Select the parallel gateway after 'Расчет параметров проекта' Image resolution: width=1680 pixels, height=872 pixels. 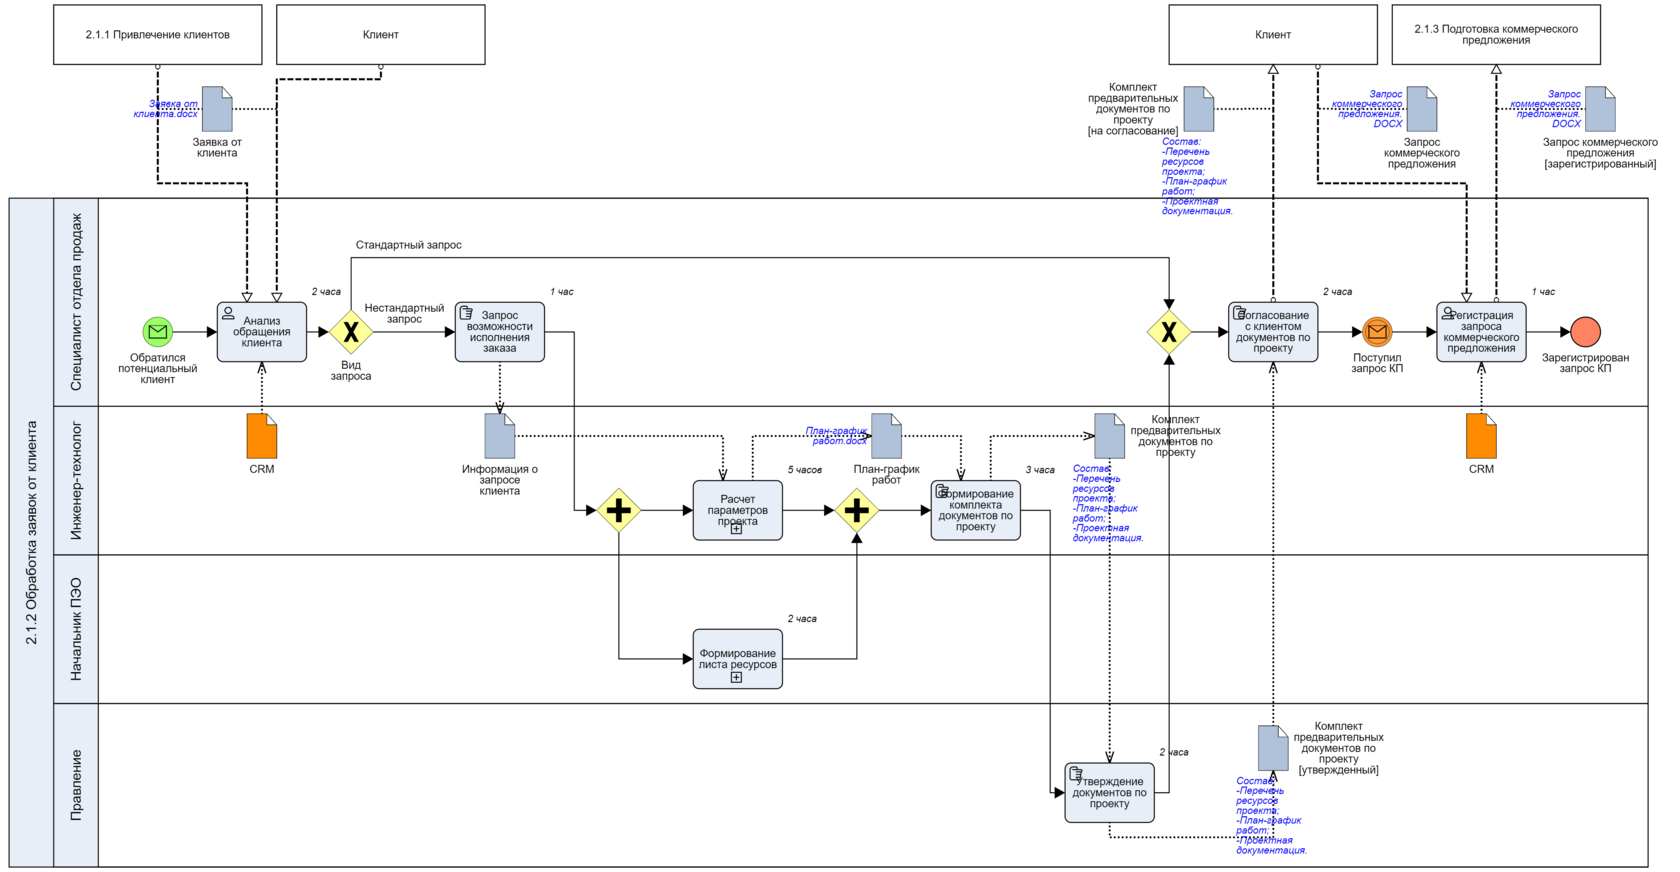[x=857, y=510]
